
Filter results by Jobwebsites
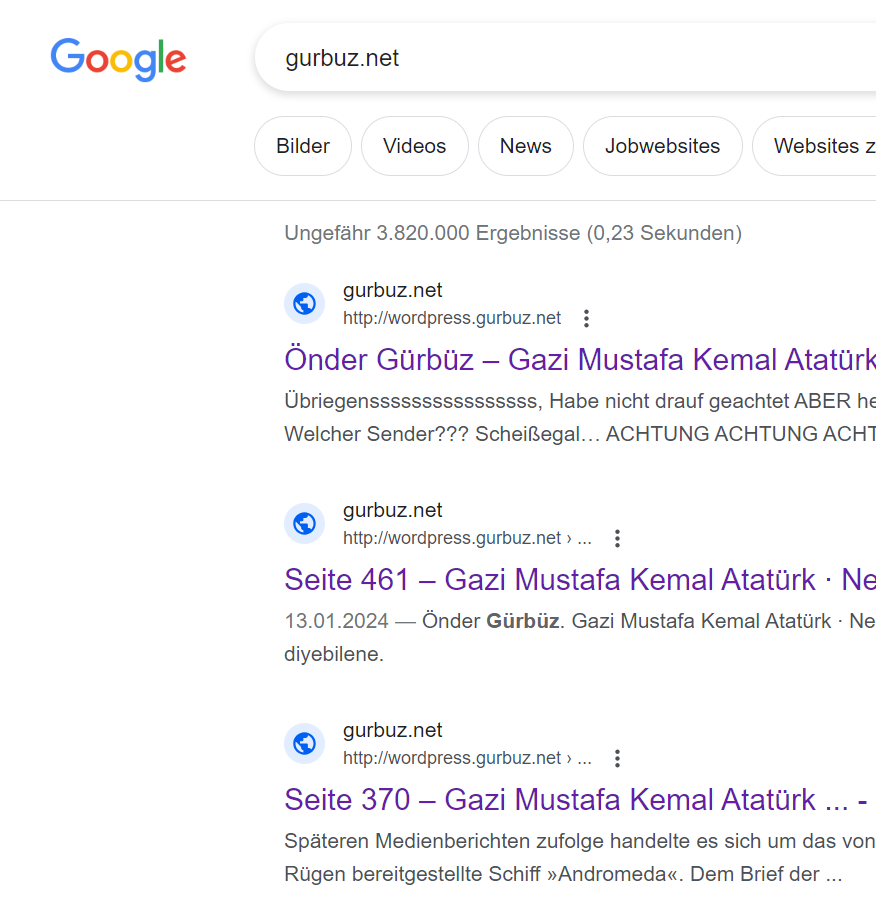(662, 146)
